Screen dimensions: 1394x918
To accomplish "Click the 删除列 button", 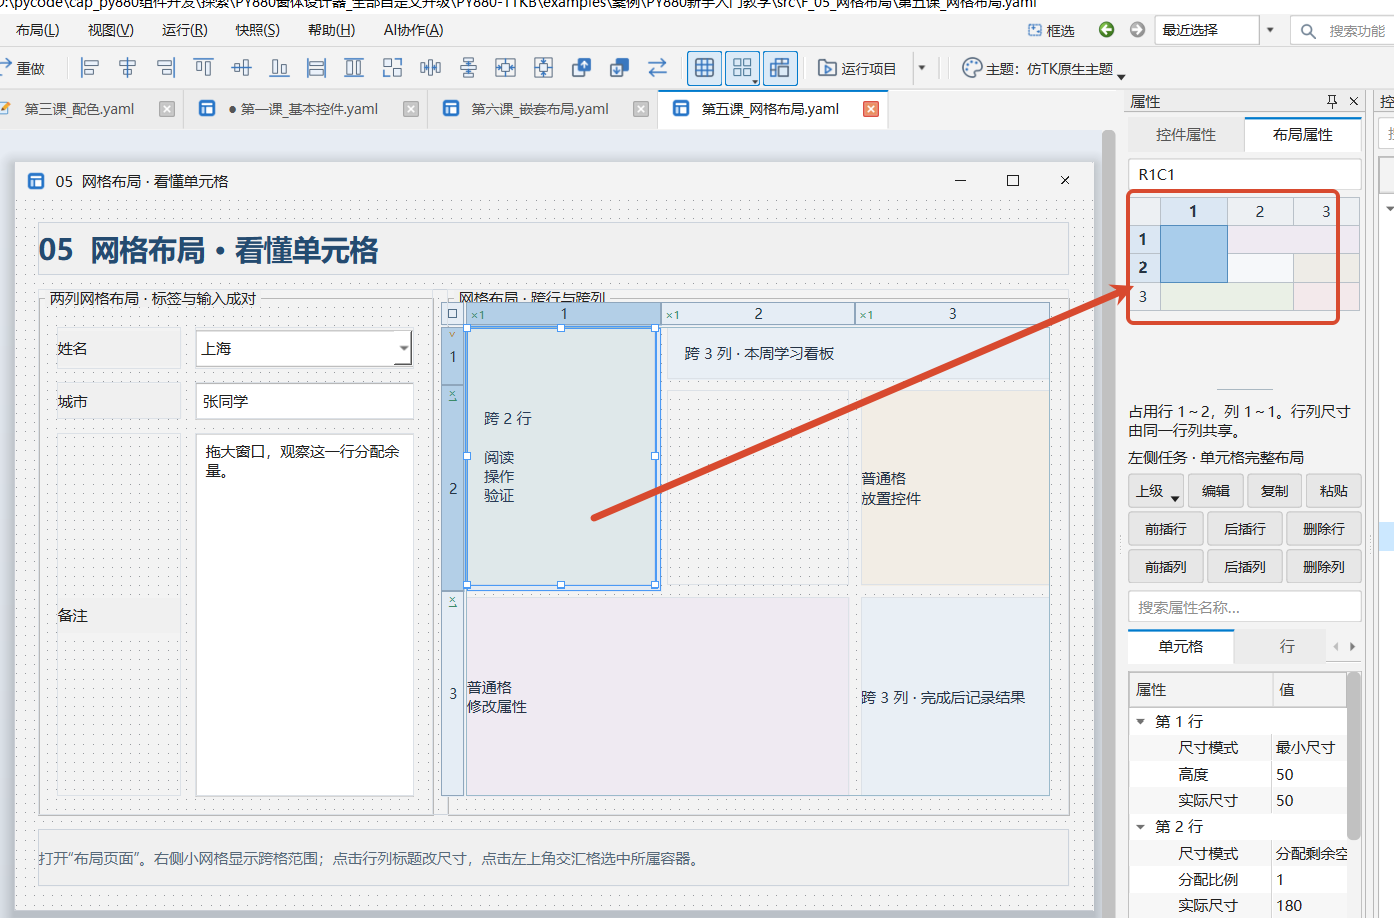I will coord(1324,567).
